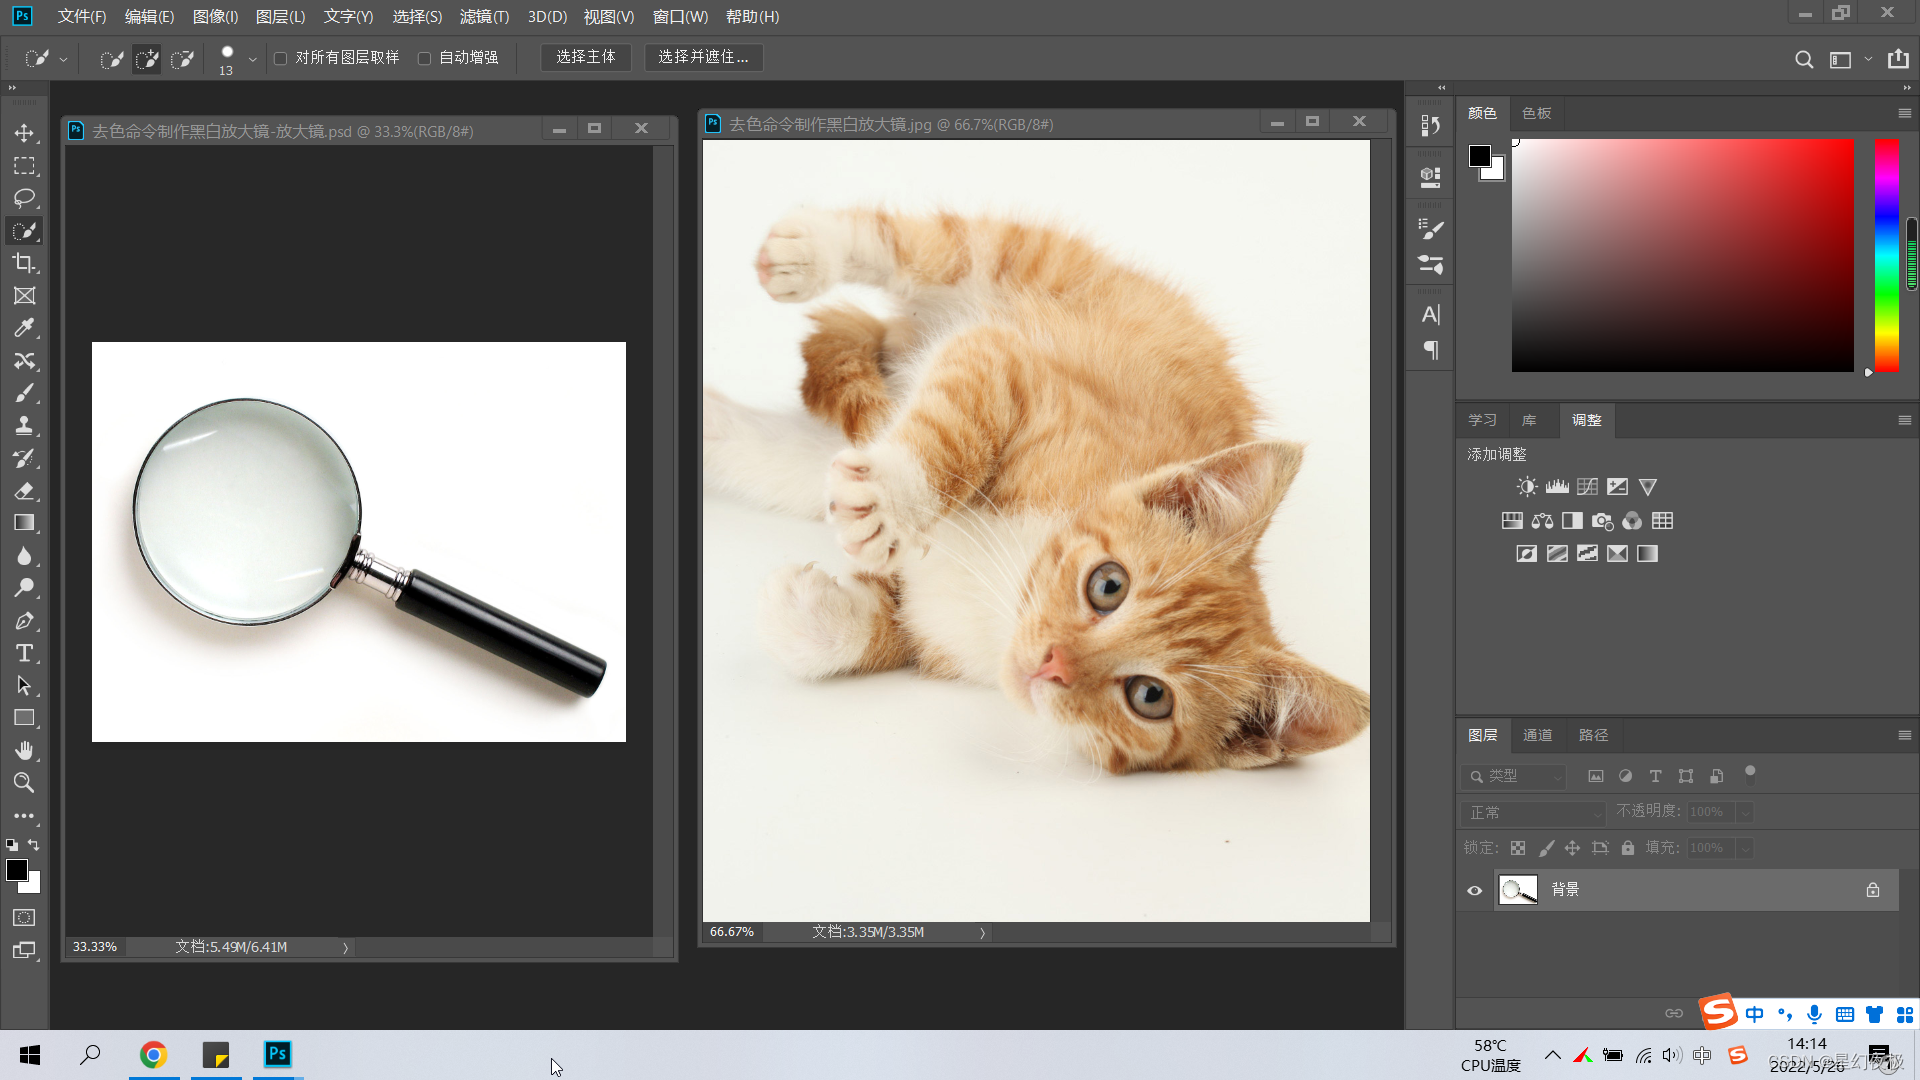Enable 自动增强 checkbox
The image size is (1920, 1080).
point(425,58)
